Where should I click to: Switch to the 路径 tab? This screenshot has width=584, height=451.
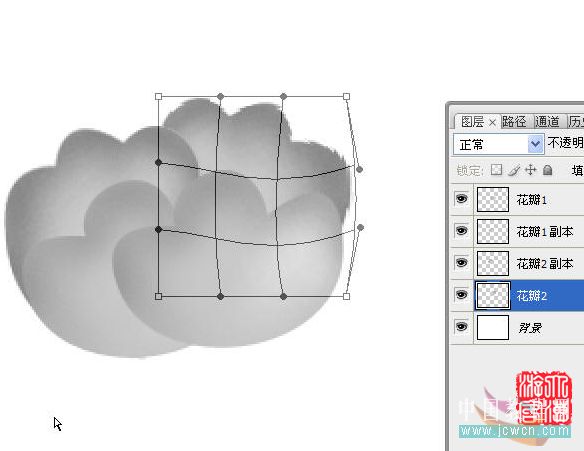click(x=514, y=121)
